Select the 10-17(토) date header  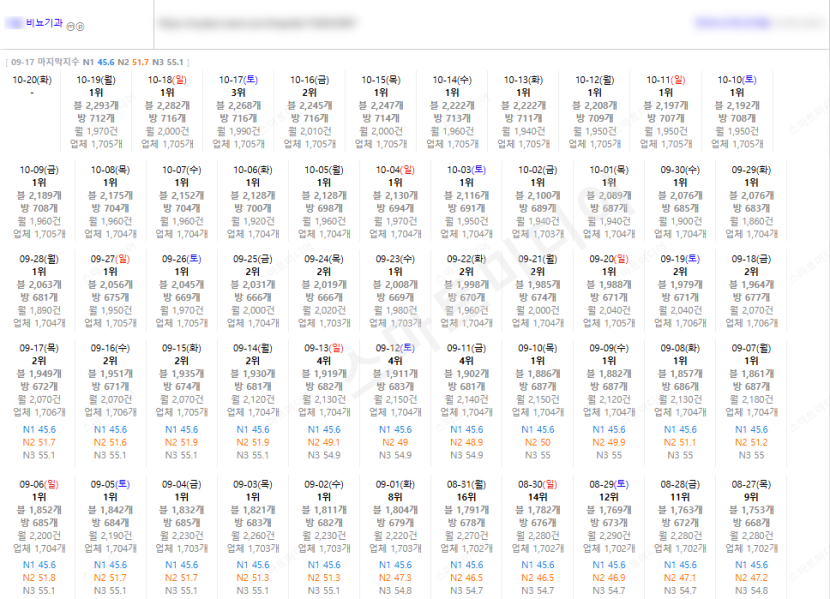[238, 80]
